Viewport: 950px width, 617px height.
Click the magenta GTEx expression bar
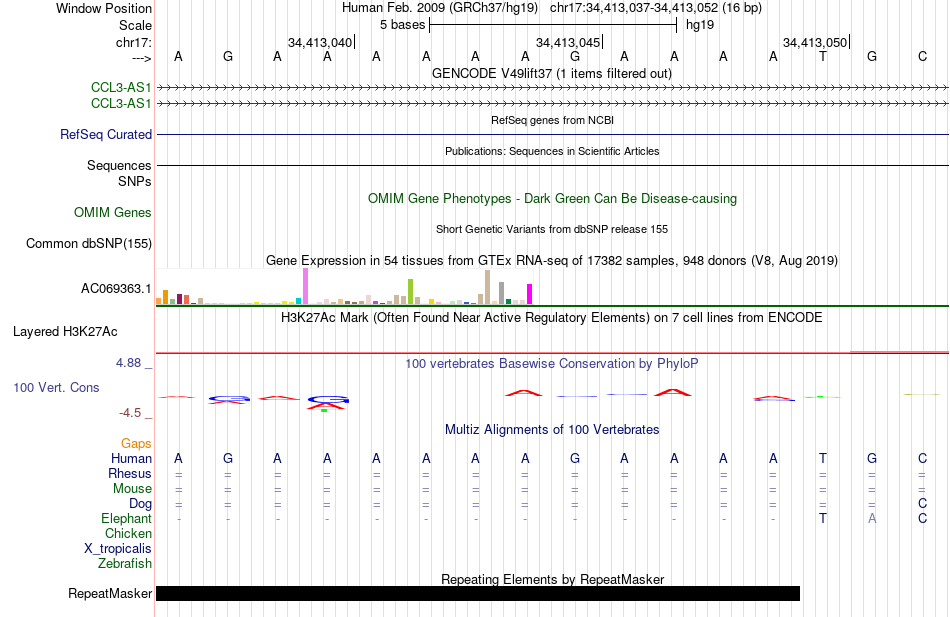coord(529,294)
